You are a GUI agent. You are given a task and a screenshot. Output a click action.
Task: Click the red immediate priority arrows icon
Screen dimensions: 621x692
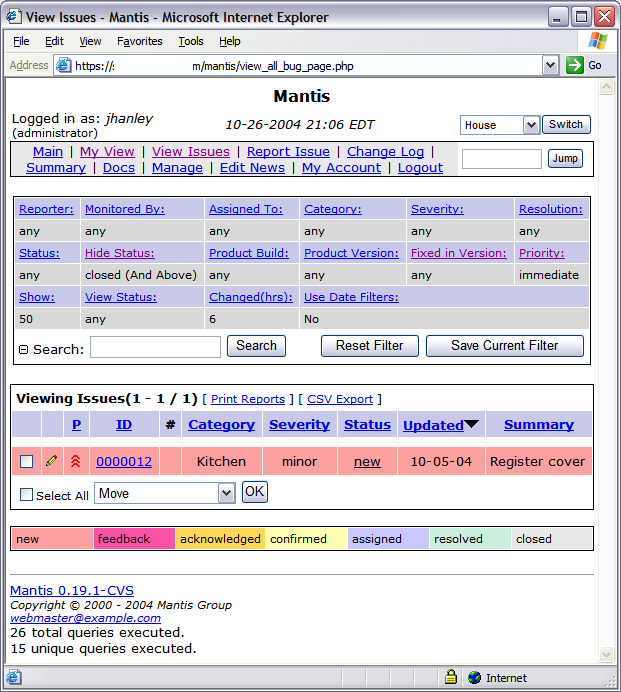[x=76, y=461]
